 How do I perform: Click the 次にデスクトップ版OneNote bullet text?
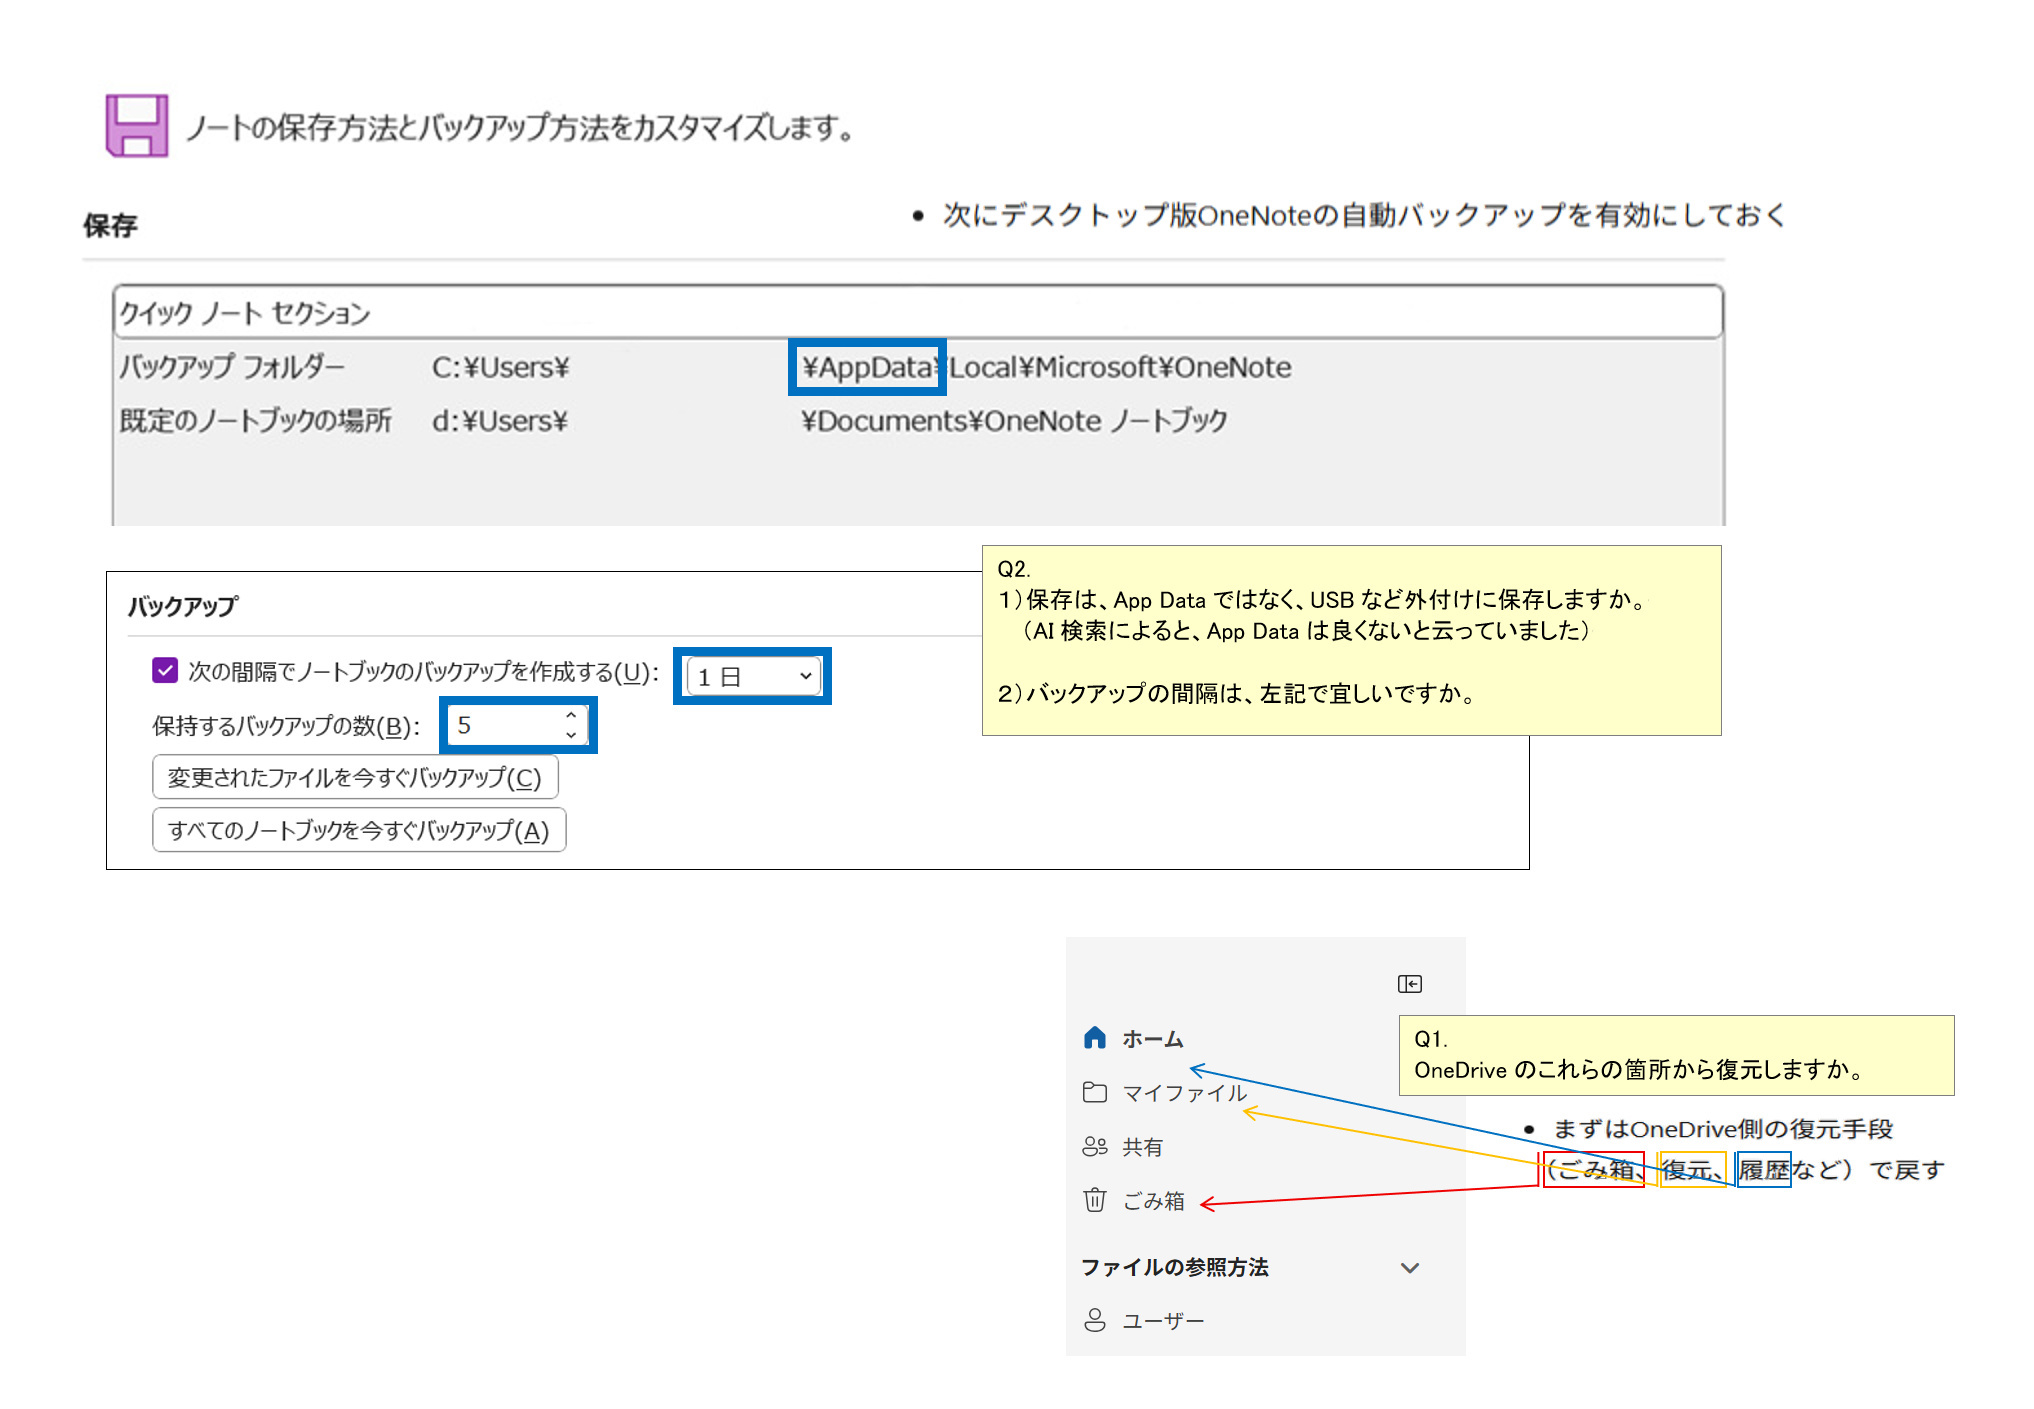pos(1364,215)
